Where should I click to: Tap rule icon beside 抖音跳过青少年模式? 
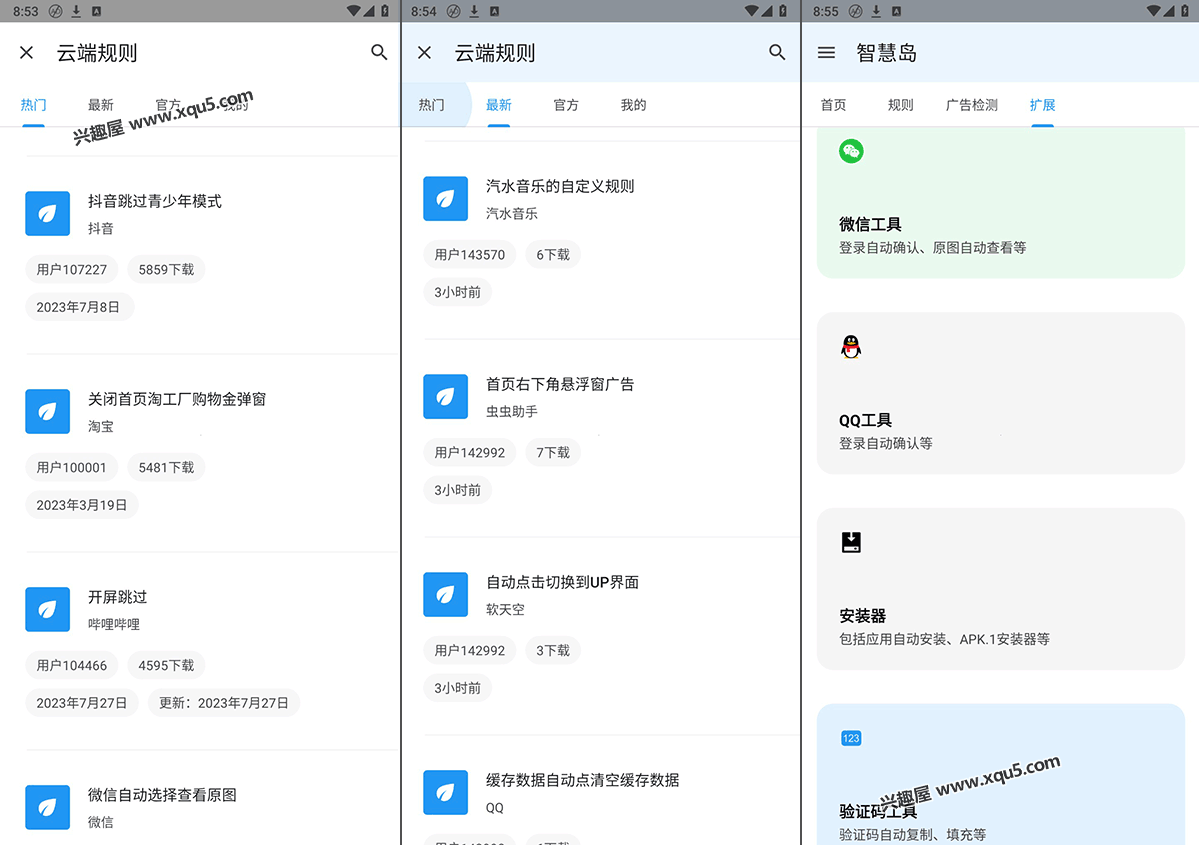coord(47,213)
